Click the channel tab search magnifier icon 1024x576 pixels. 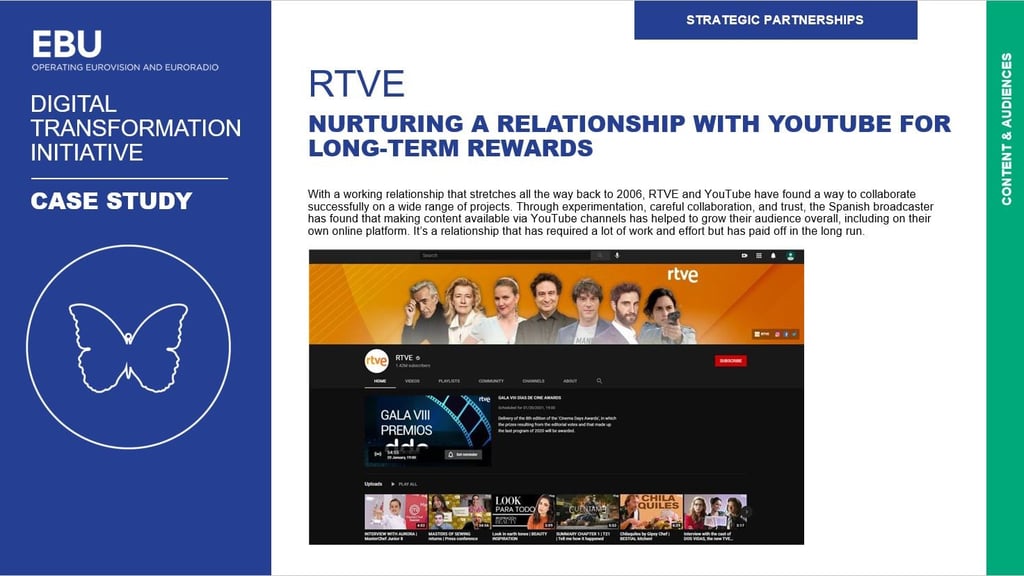599,381
